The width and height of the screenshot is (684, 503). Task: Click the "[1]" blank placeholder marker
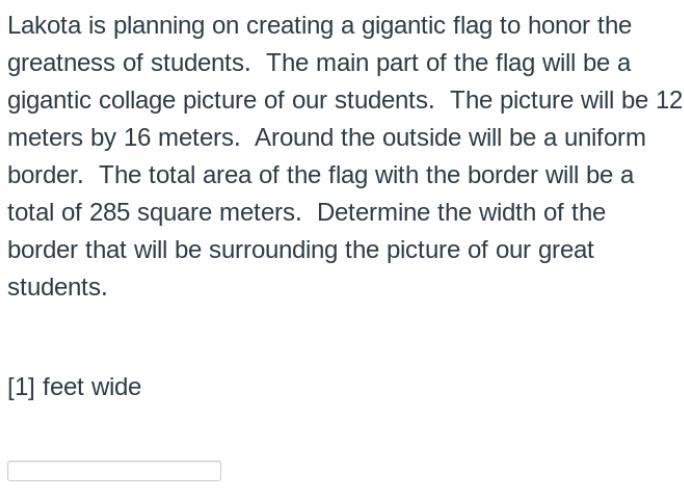tap(21, 387)
